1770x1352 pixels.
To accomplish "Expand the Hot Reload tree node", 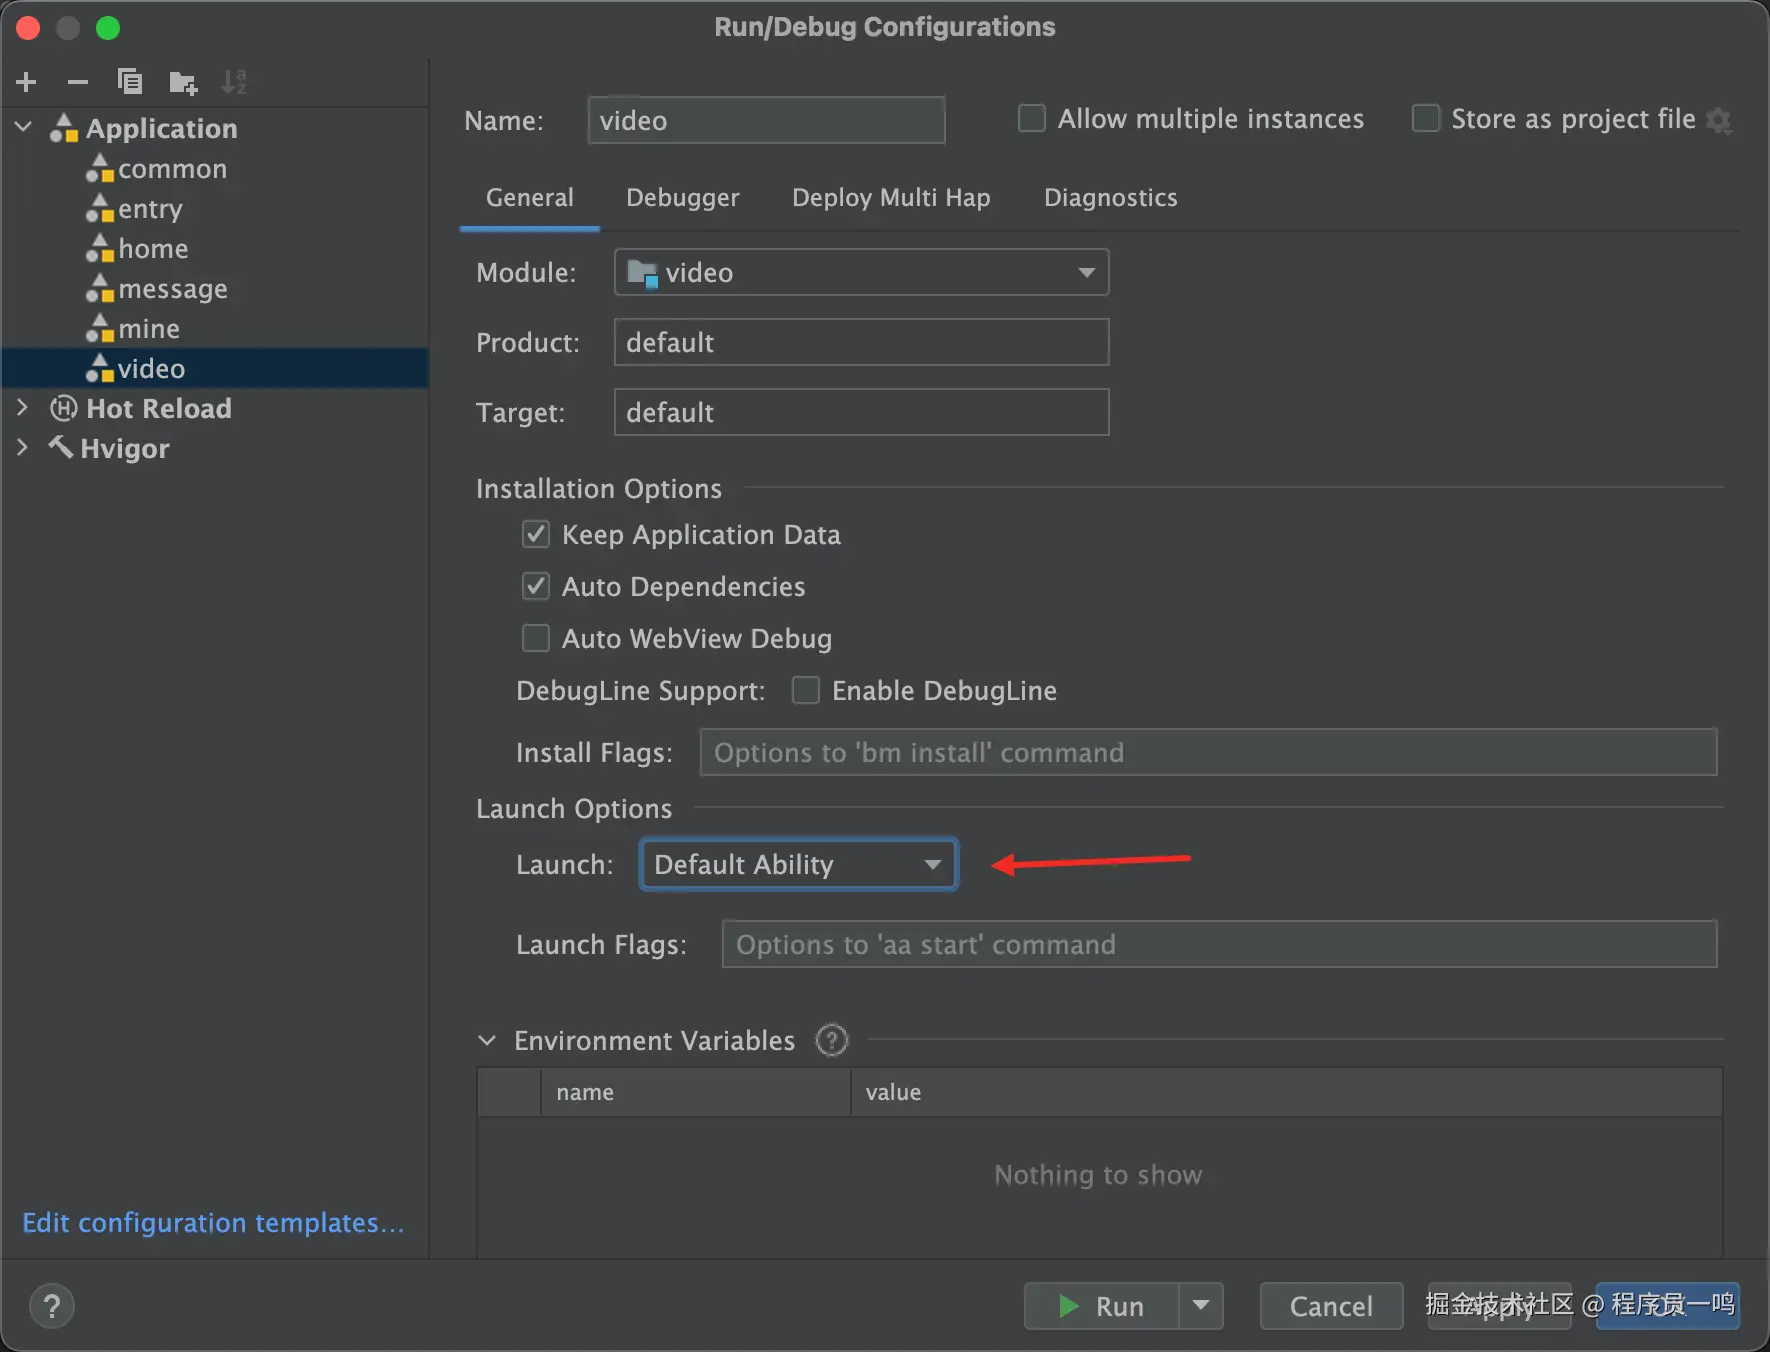I will [23, 408].
